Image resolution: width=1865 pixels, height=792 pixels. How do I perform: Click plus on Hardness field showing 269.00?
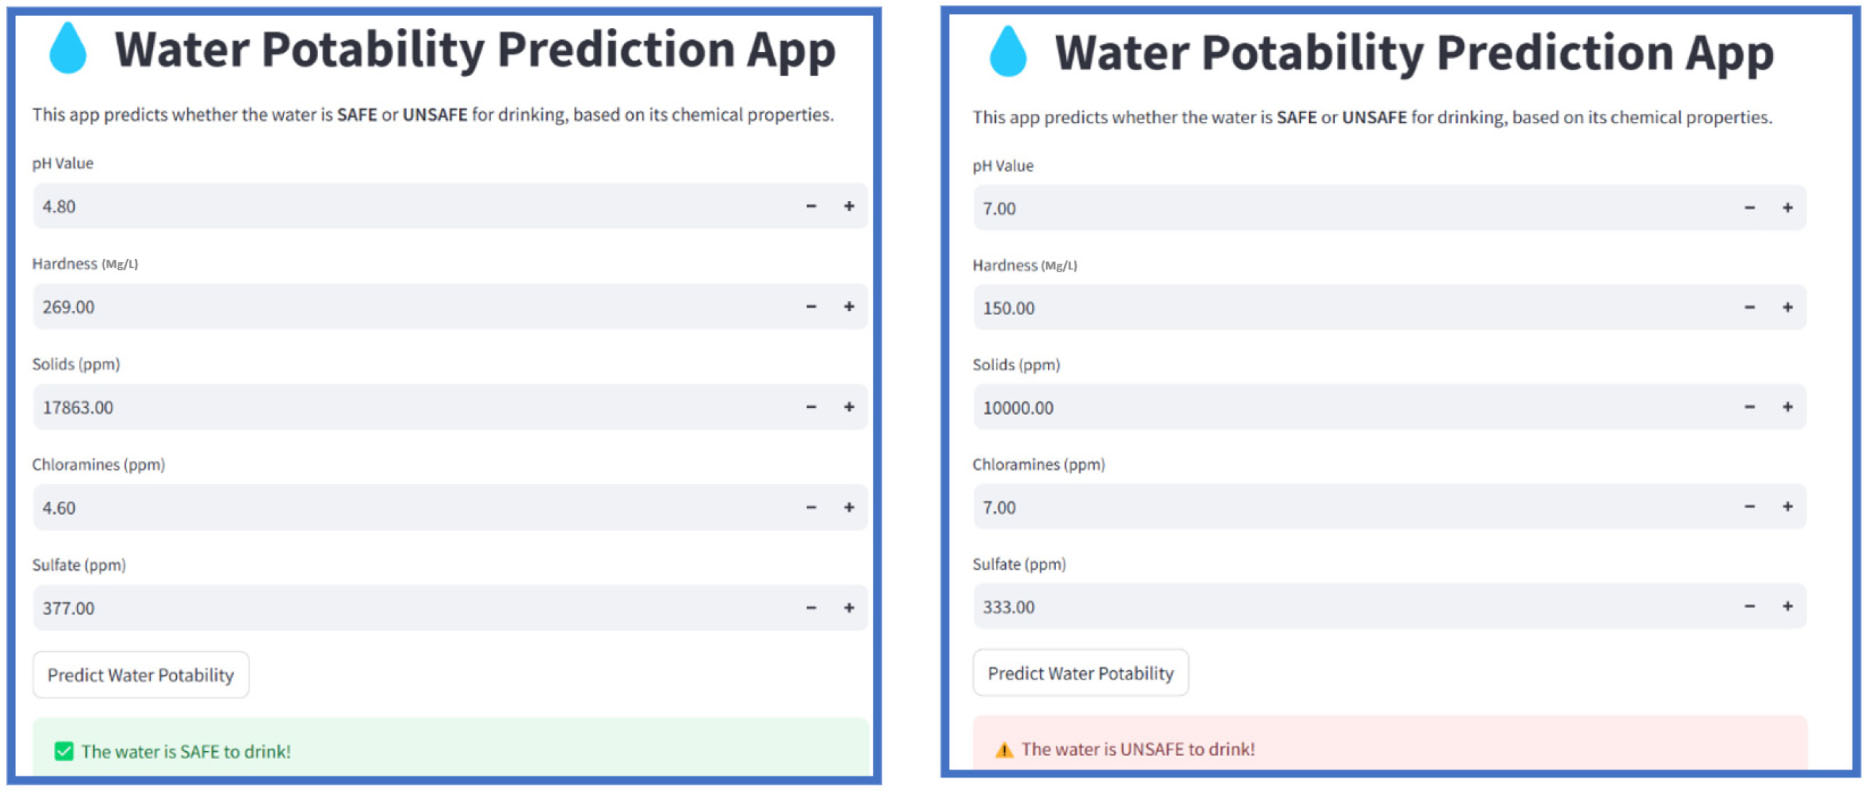click(849, 307)
